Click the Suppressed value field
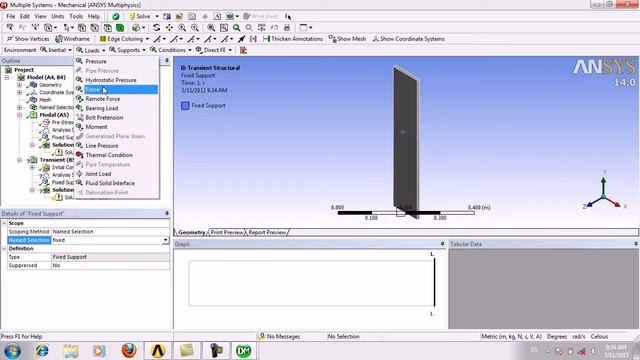640x360 pixels. click(110, 265)
